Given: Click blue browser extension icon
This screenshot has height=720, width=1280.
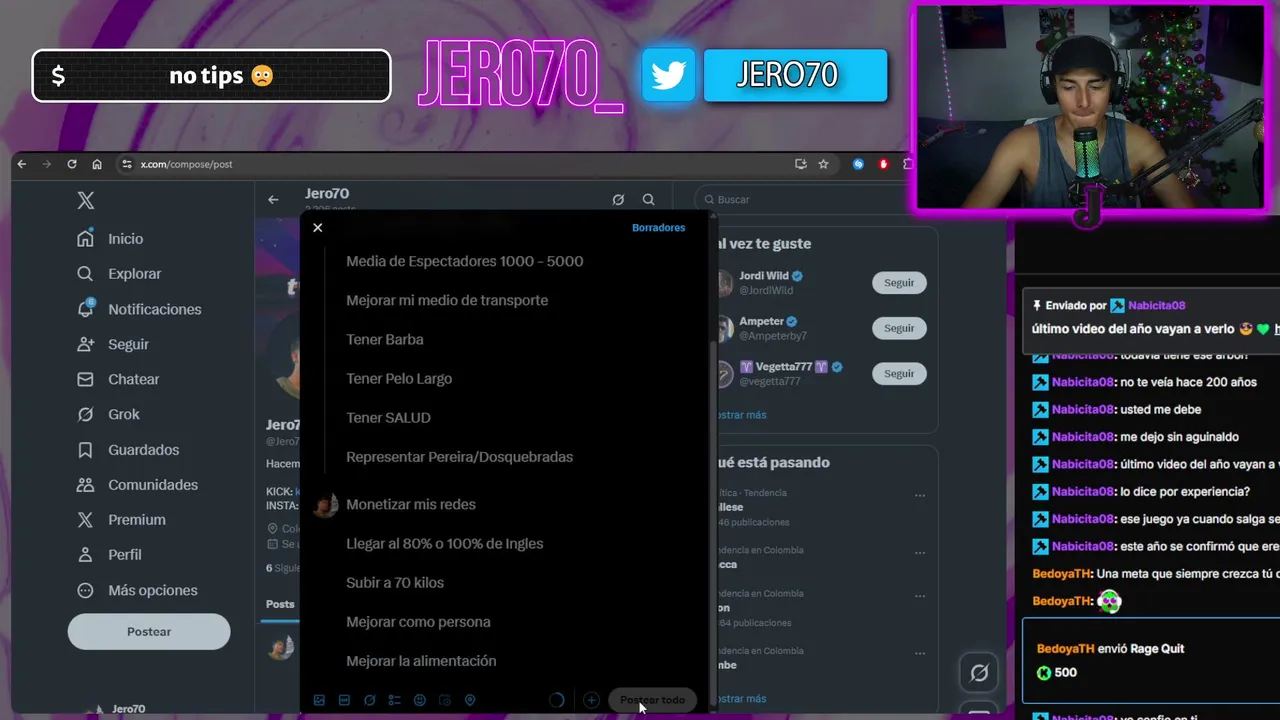Looking at the screenshot, I should coord(858,164).
